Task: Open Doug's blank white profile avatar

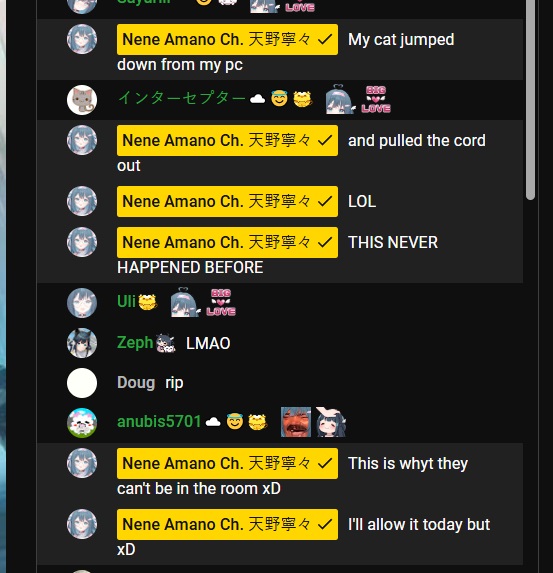Action: pos(82,383)
